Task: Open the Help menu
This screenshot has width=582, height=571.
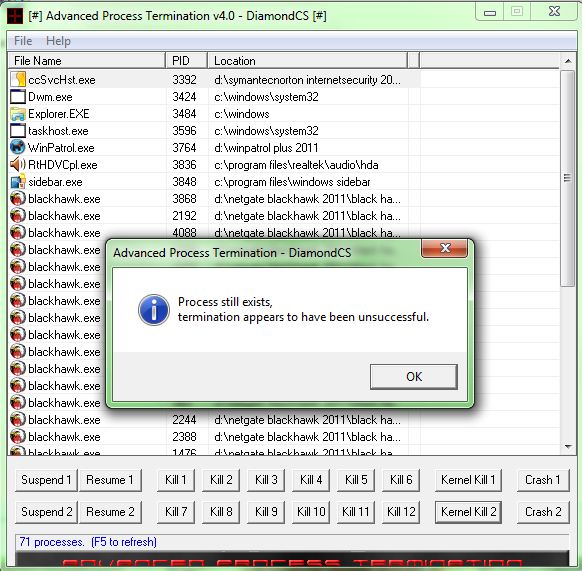Action: (x=58, y=41)
